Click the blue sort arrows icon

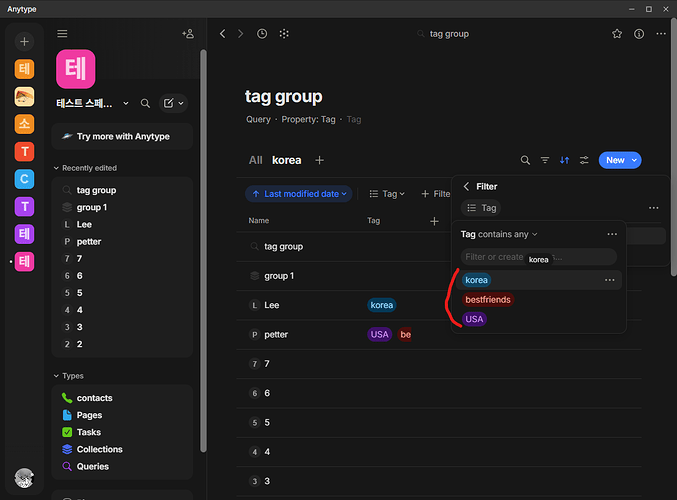tap(564, 160)
